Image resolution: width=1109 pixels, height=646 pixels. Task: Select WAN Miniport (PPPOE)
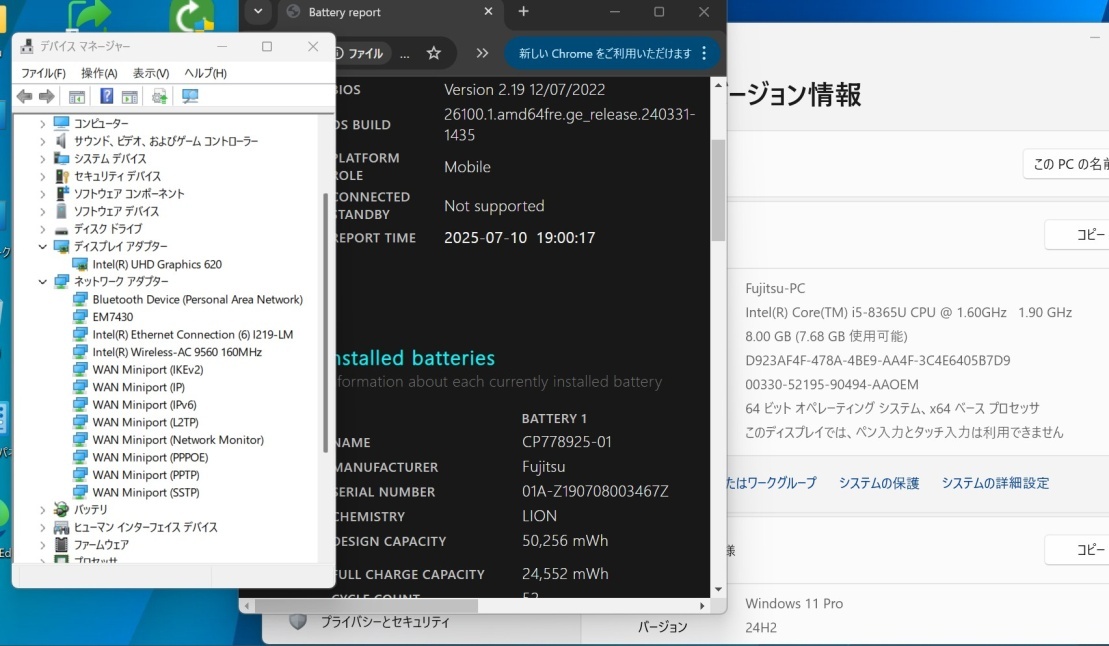pyautogui.click(x=150, y=457)
